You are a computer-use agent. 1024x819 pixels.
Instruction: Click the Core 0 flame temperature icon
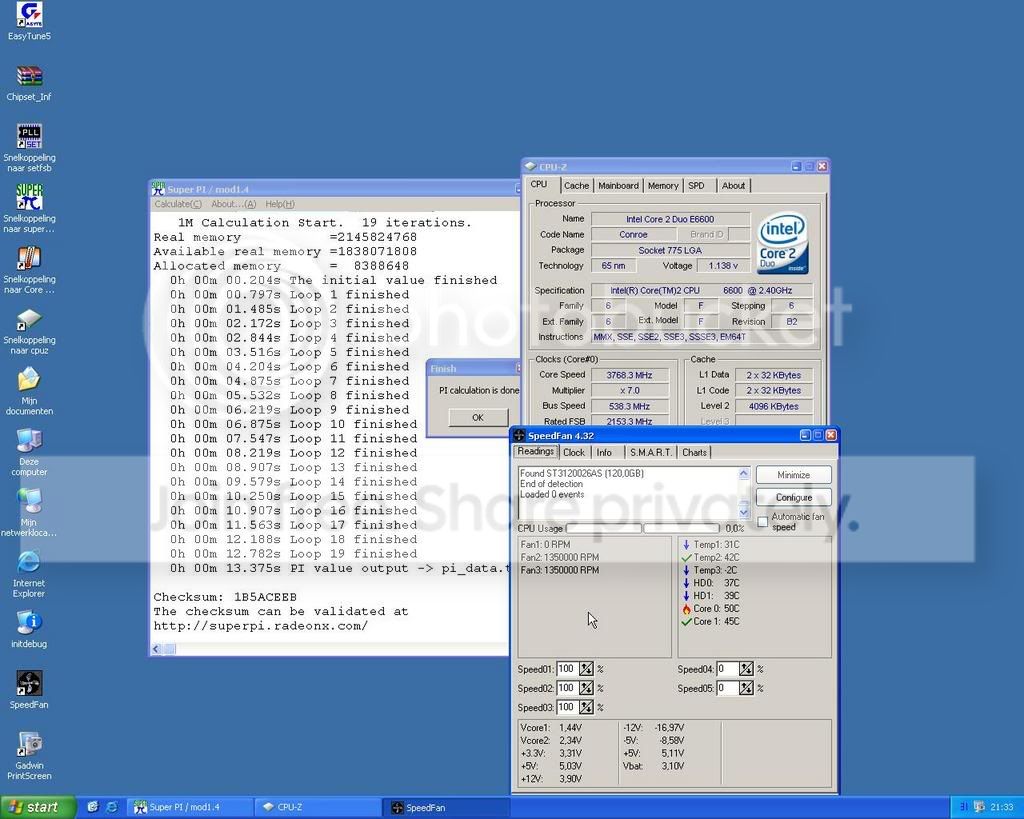pyautogui.click(x=686, y=609)
